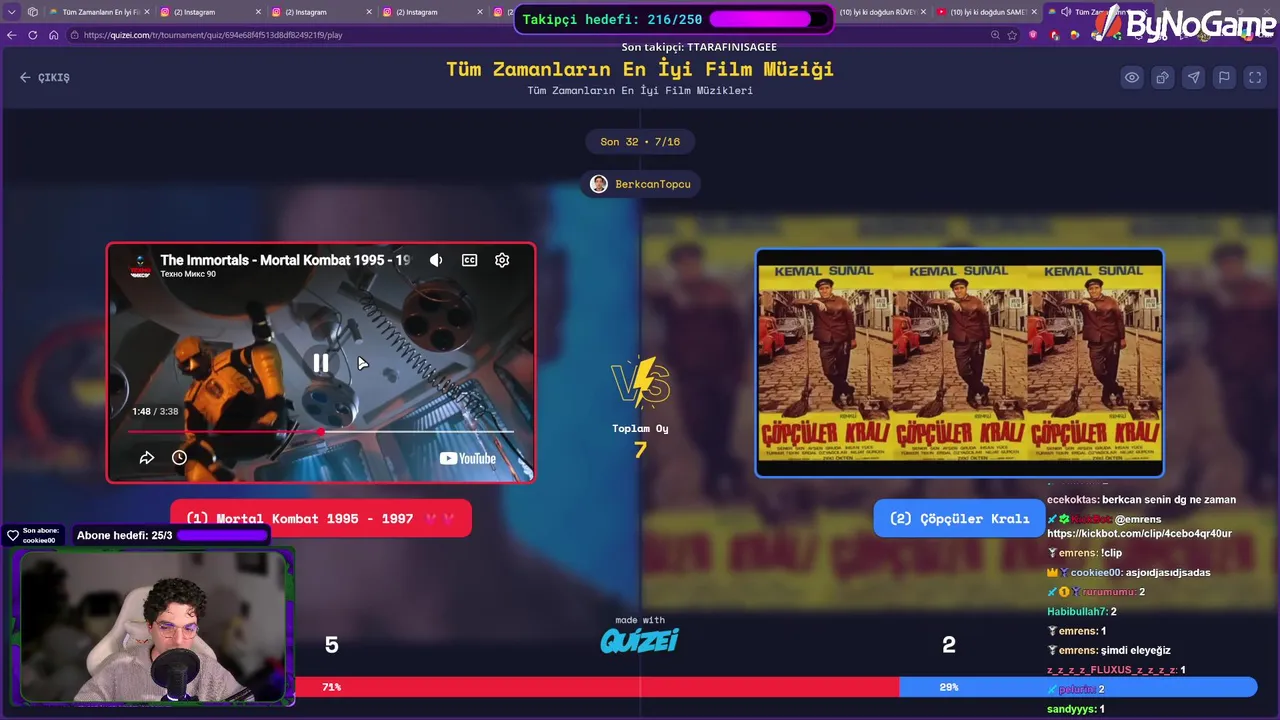Click the copy link icon in header
Image resolution: width=1280 pixels, height=720 pixels.
click(x=1163, y=77)
